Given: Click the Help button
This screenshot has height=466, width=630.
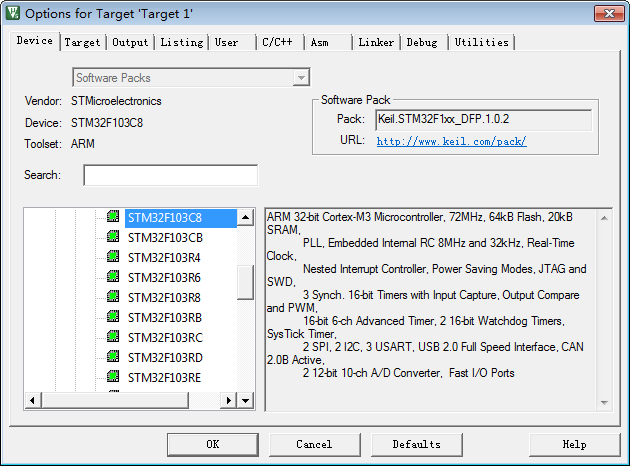Looking at the screenshot, I should click(x=575, y=444).
